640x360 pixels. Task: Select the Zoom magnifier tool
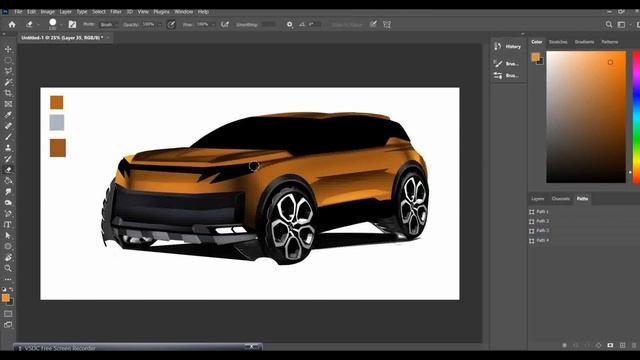[x=8, y=268]
